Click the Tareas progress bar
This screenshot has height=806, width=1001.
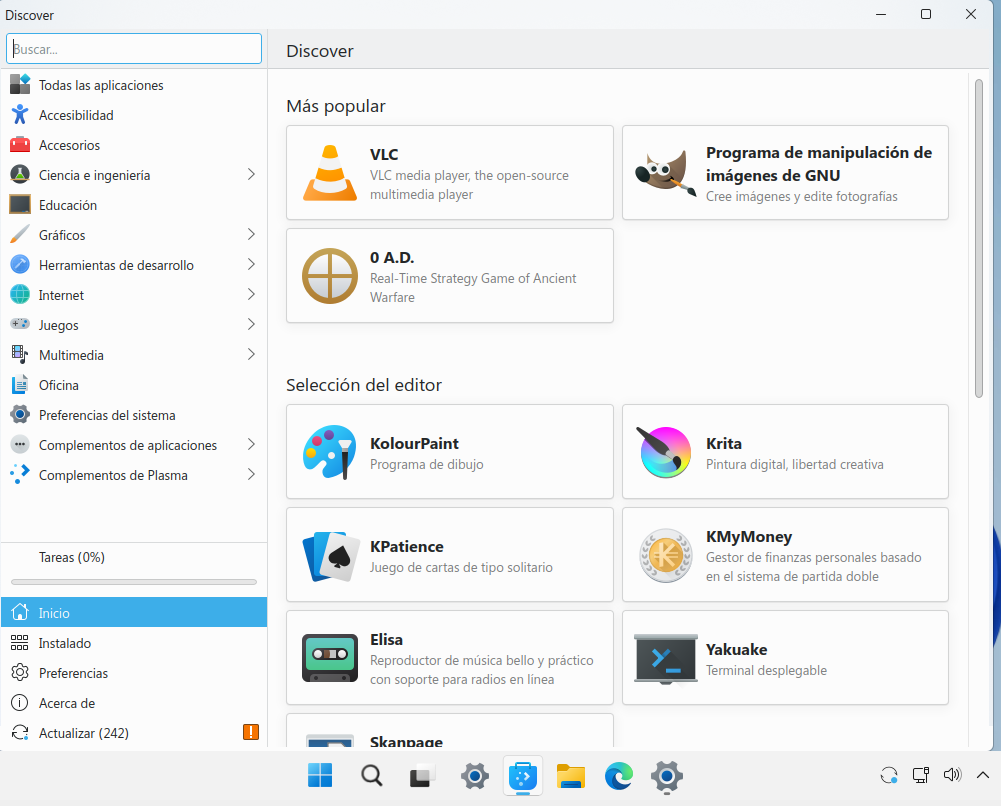(x=134, y=582)
